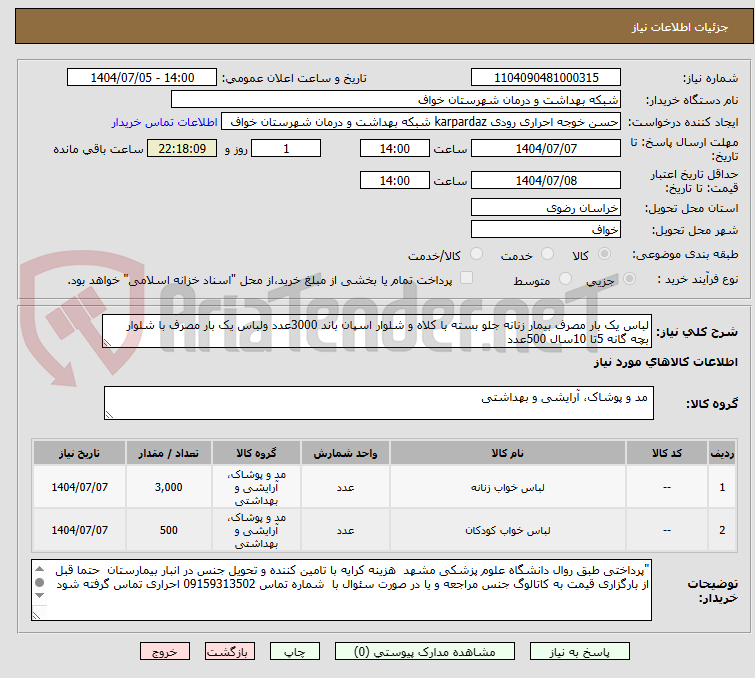Click the خروج exit button

tap(165, 651)
